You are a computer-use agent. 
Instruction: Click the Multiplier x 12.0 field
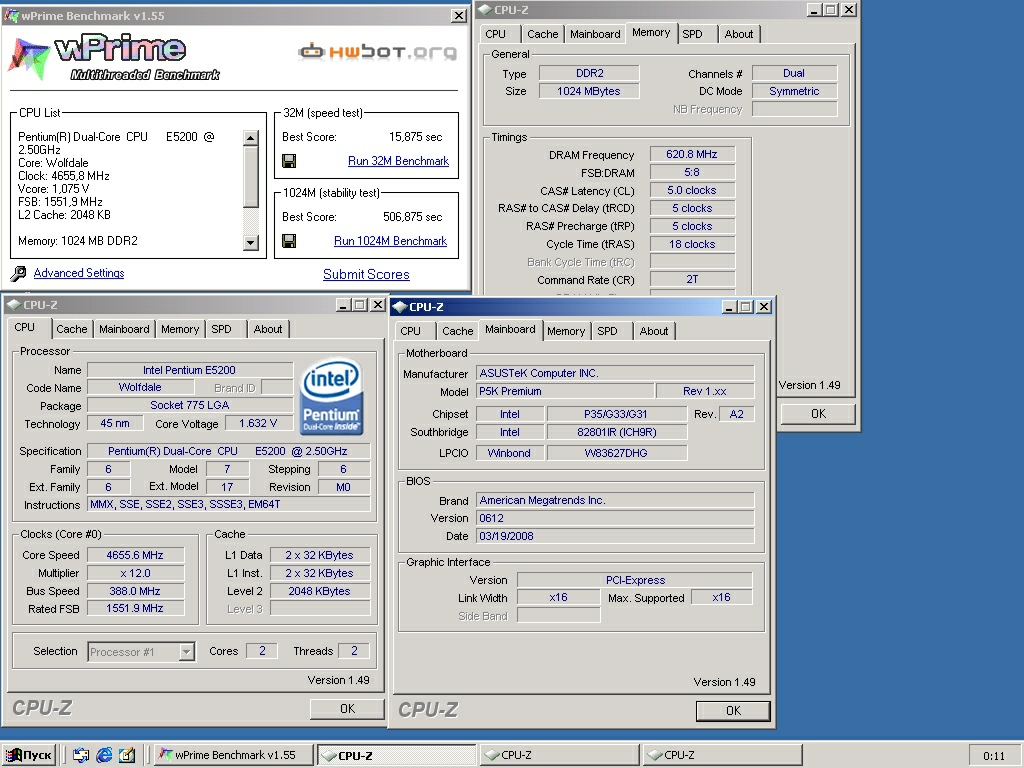pos(135,573)
